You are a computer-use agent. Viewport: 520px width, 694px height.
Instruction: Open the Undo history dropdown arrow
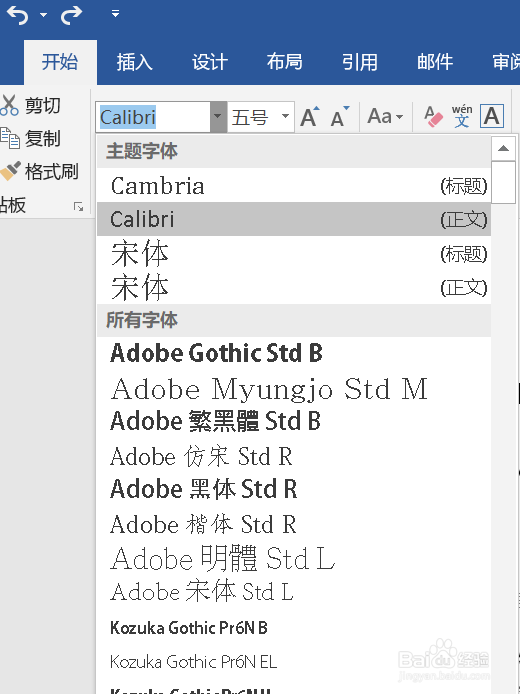43,15
